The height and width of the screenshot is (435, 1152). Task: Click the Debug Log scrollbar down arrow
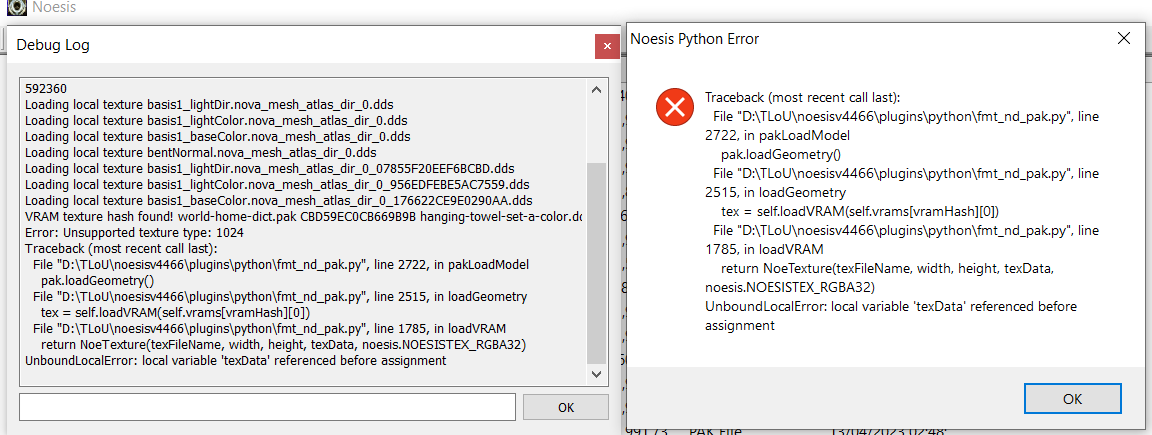[x=597, y=374]
